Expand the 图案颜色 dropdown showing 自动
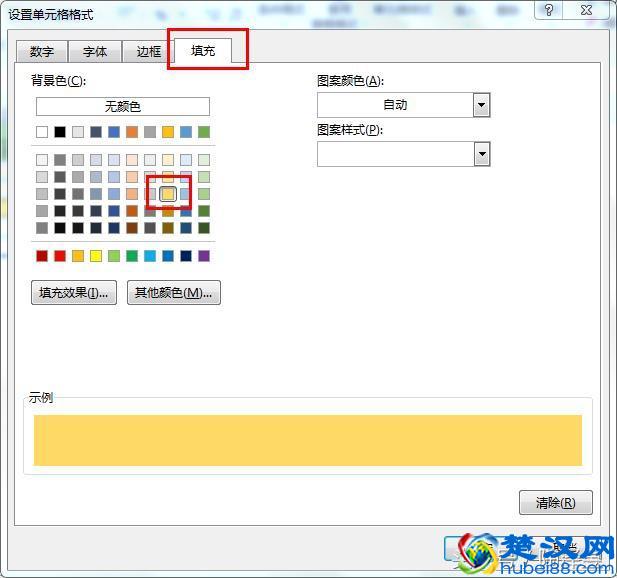The height and width of the screenshot is (578, 617). point(482,105)
